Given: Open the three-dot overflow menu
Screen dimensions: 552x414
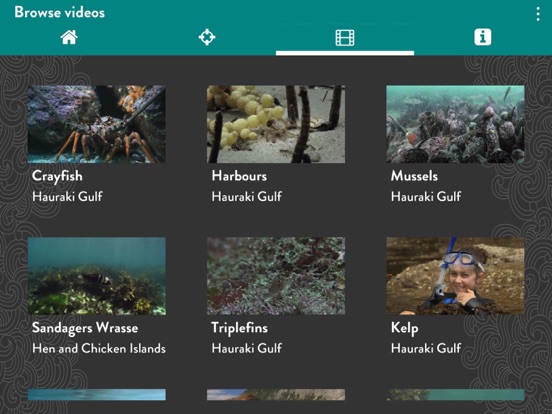Looking at the screenshot, I should (x=538, y=14).
